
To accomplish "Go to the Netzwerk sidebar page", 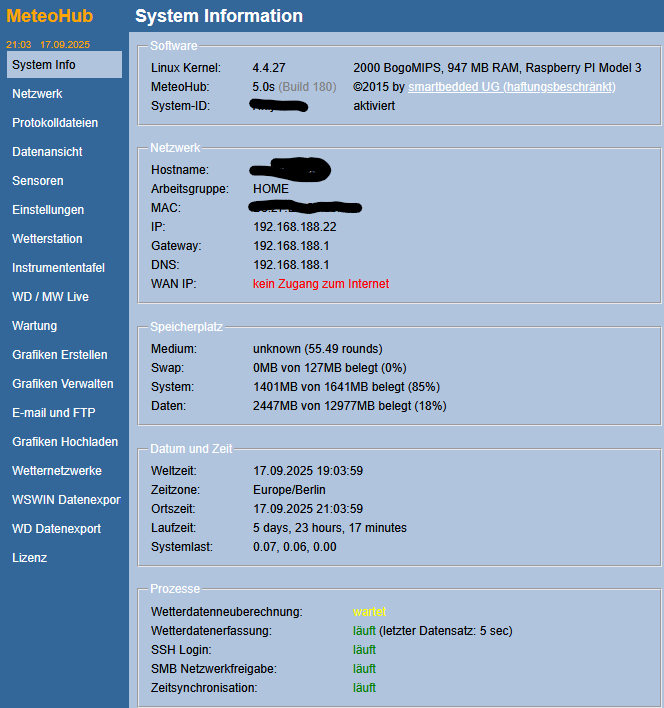I will click(x=37, y=94).
